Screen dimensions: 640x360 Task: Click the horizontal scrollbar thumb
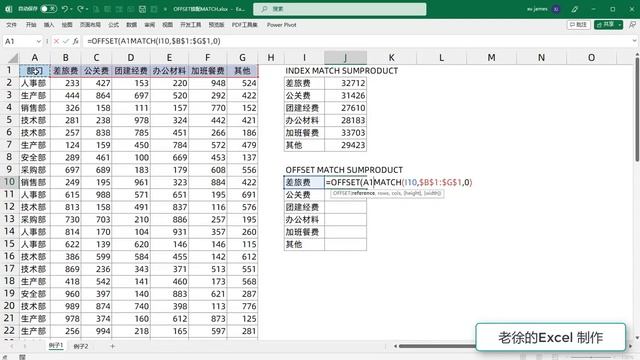438,346
